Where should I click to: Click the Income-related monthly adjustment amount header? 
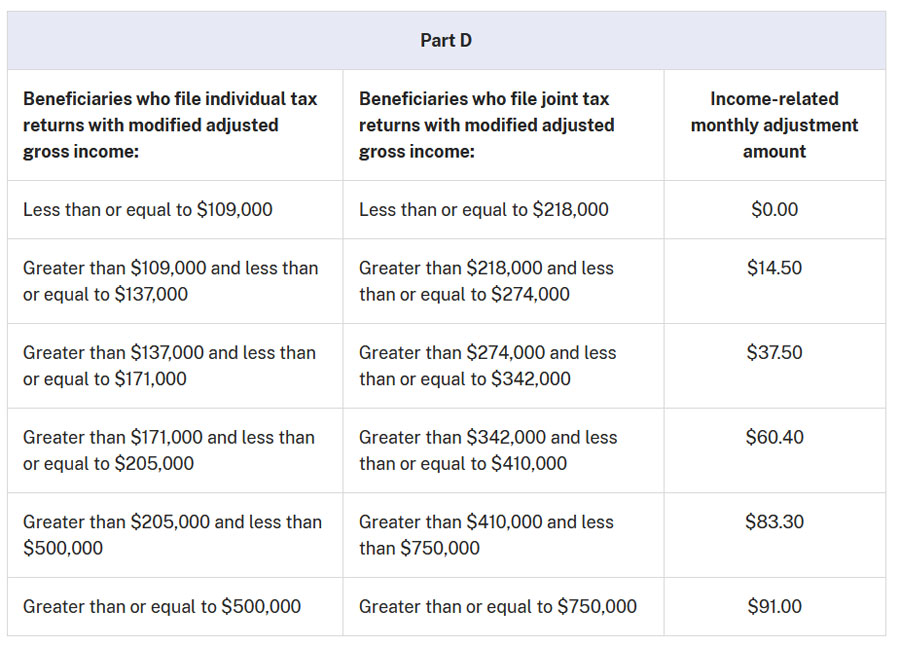774,125
